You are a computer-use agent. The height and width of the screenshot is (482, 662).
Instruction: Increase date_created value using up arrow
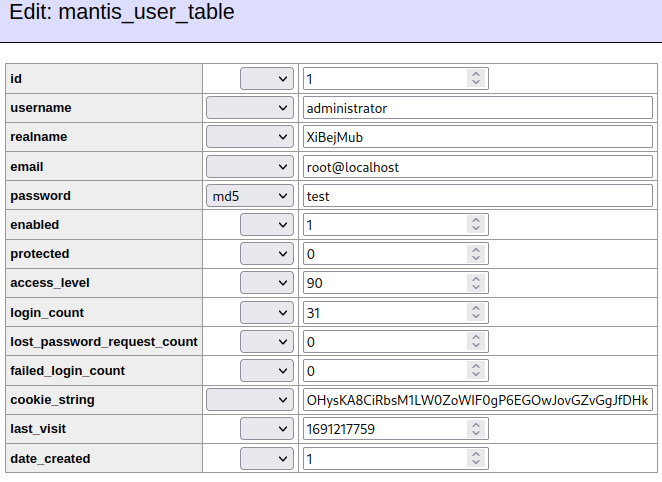click(x=476, y=454)
